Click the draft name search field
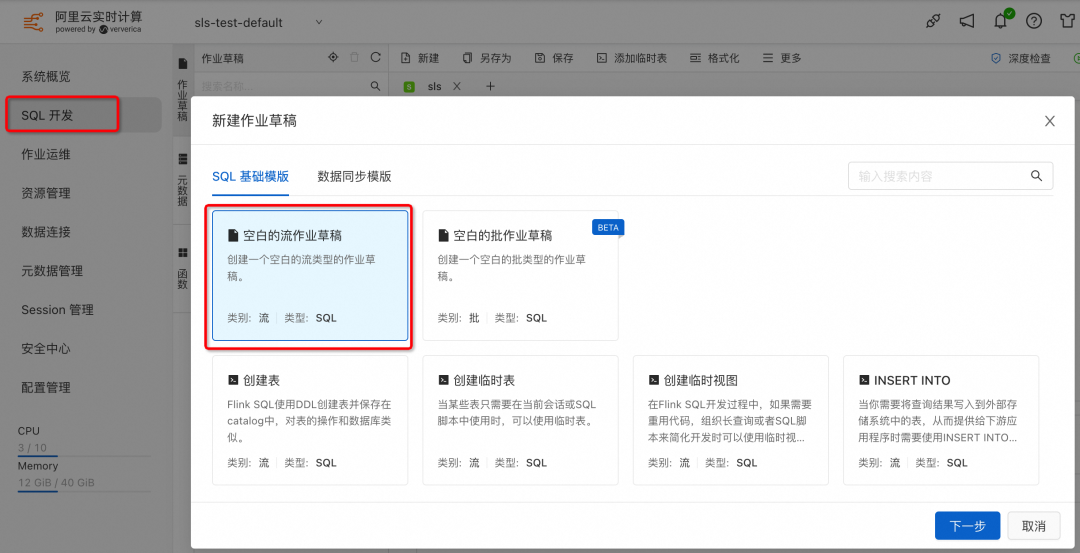The image size is (1080, 553). pyautogui.click(x=284, y=87)
